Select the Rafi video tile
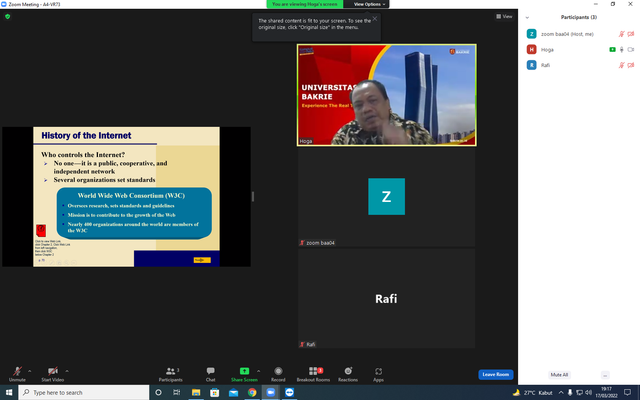The image size is (640, 400). click(387, 298)
